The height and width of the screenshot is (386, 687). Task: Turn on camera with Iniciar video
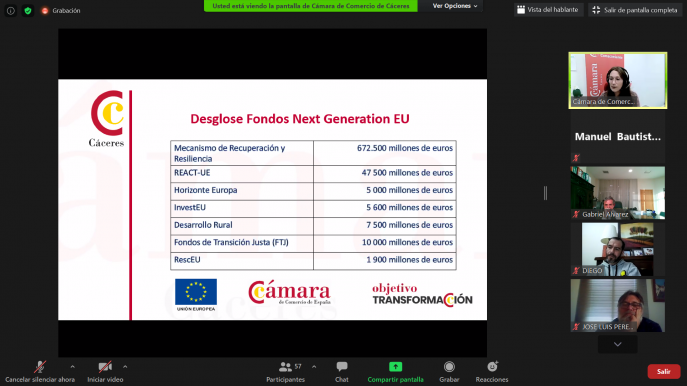105,372
